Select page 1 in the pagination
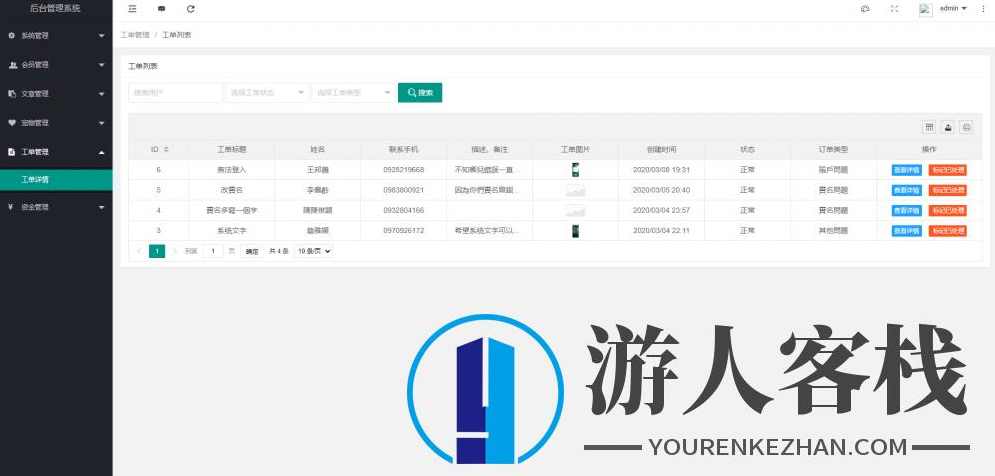The width and height of the screenshot is (995, 476). (x=157, y=251)
